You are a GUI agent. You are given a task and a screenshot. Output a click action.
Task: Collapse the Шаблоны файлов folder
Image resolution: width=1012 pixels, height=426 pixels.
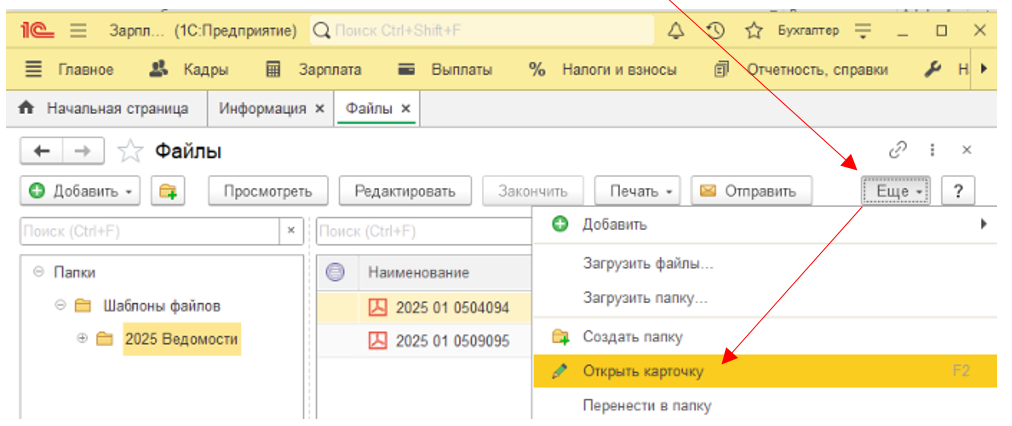click(x=60, y=305)
